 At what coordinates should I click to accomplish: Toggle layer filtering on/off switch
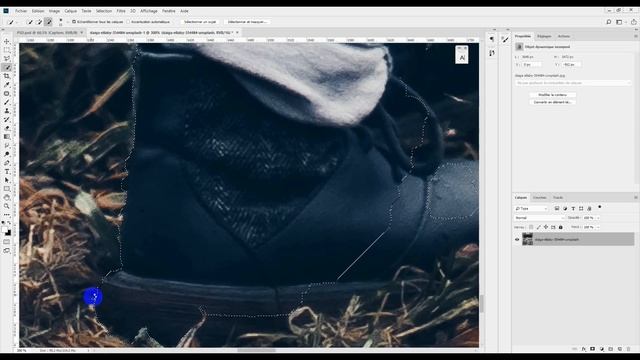(600, 207)
